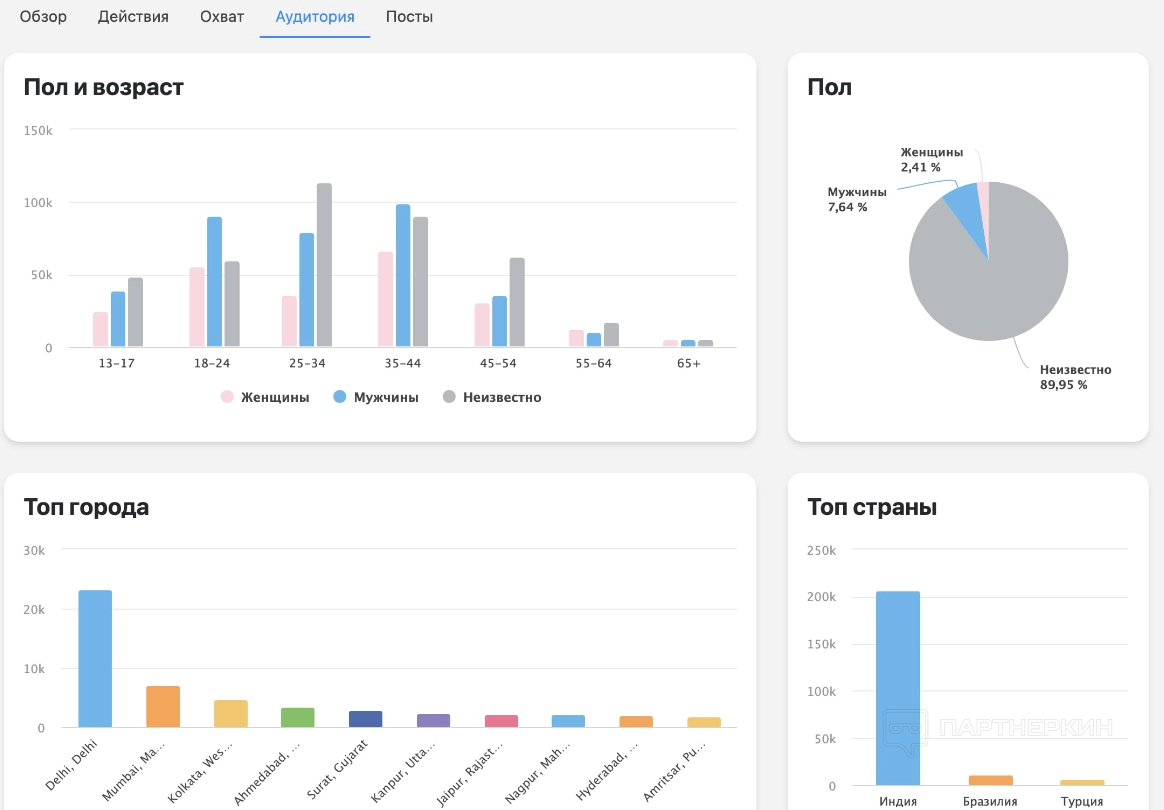
Task: Click the Индия country bar
Action: tap(897, 688)
